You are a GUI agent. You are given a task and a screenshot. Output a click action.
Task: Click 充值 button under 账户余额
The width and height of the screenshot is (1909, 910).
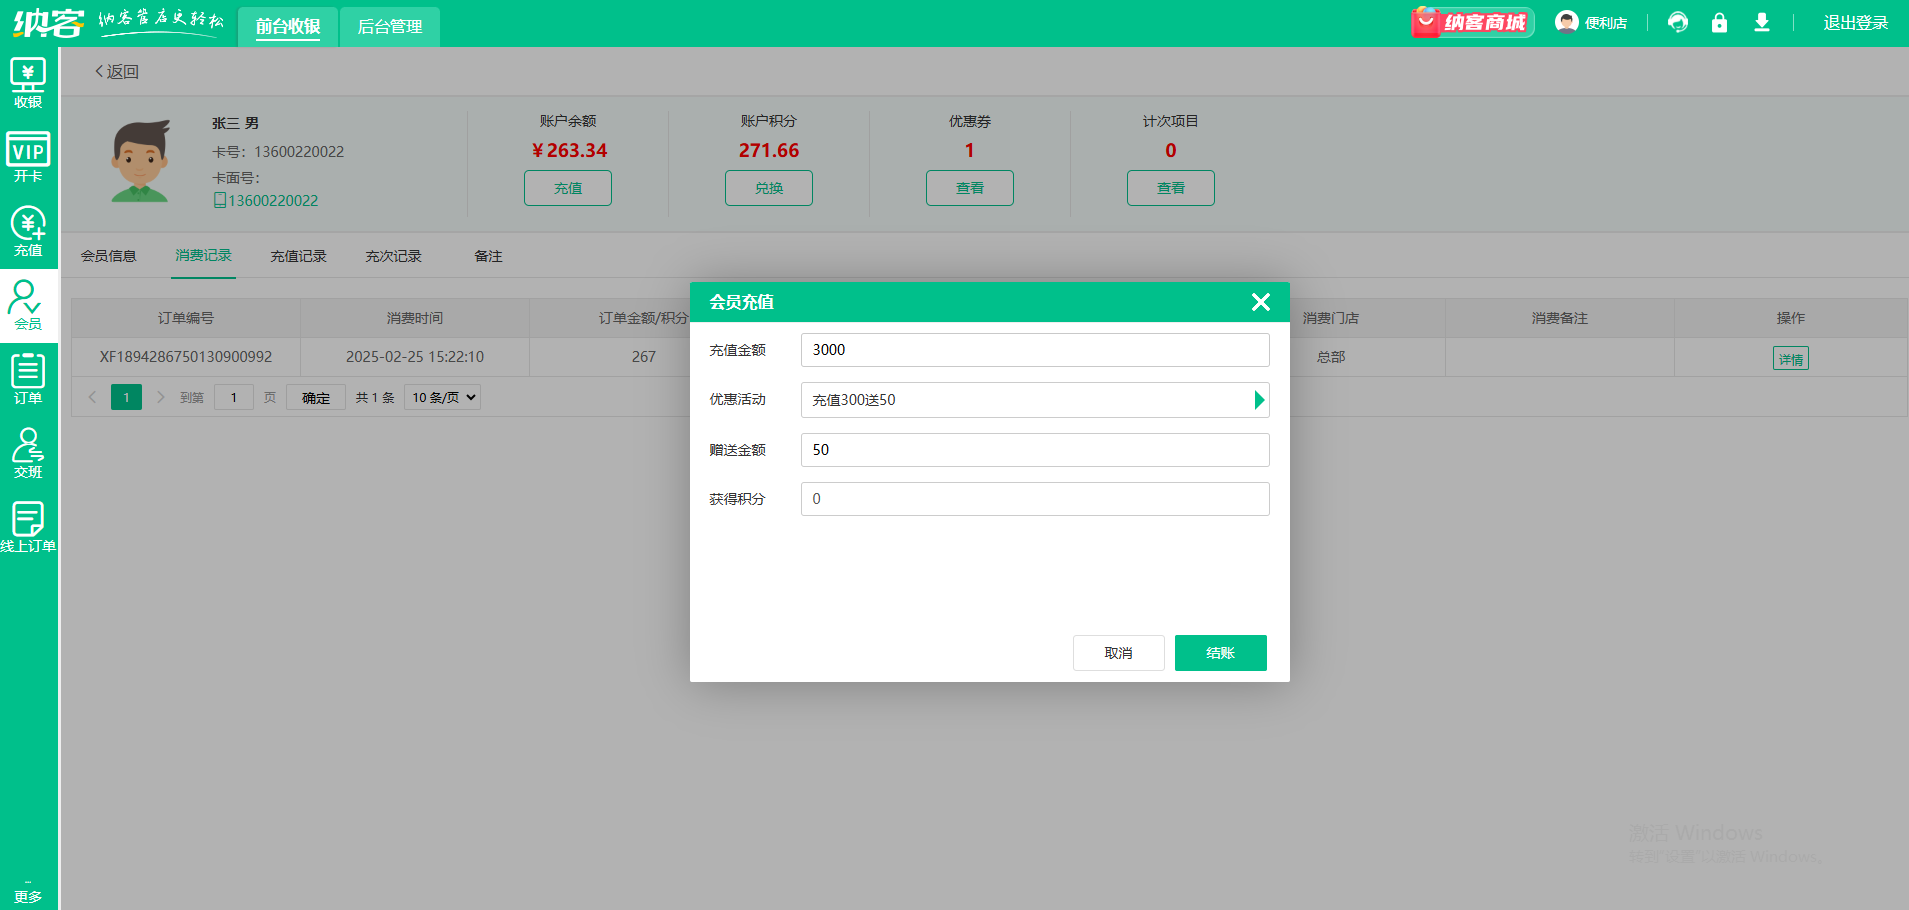coord(568,188)
